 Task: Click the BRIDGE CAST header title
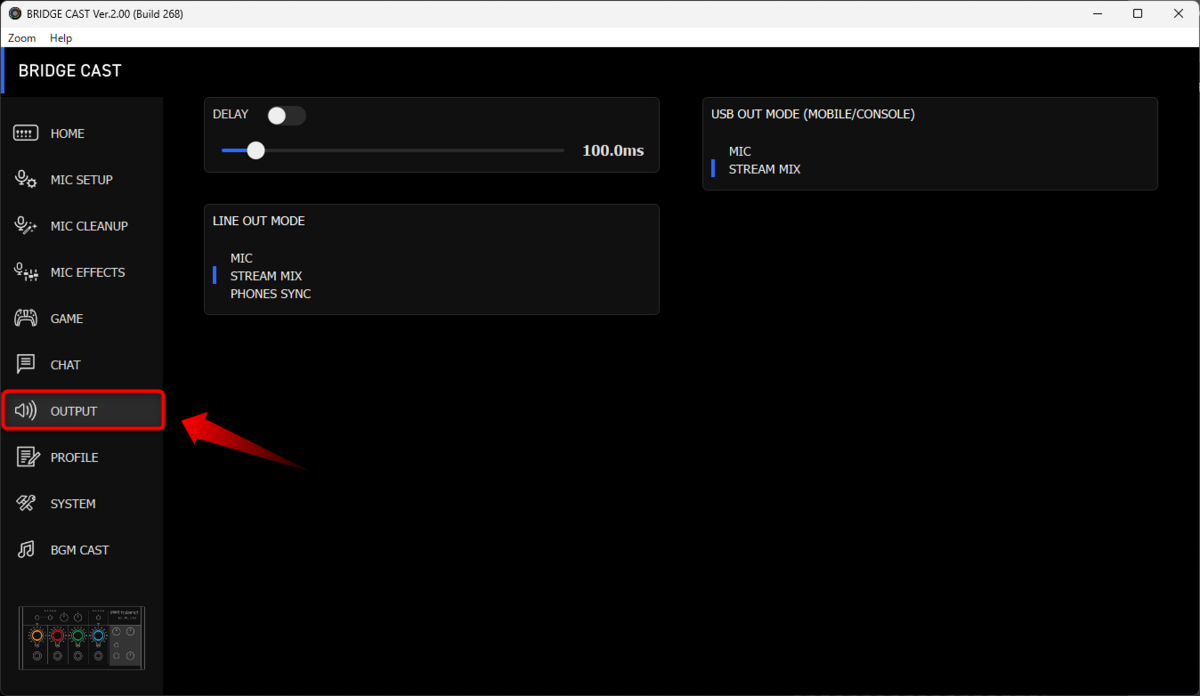70,71
